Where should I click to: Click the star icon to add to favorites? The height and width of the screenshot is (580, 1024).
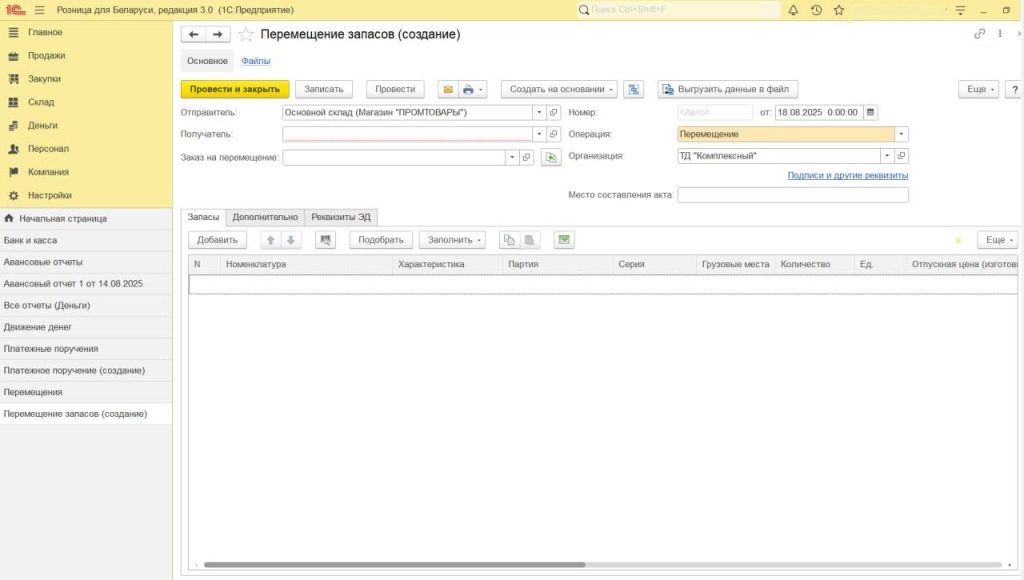pos(246,34)
